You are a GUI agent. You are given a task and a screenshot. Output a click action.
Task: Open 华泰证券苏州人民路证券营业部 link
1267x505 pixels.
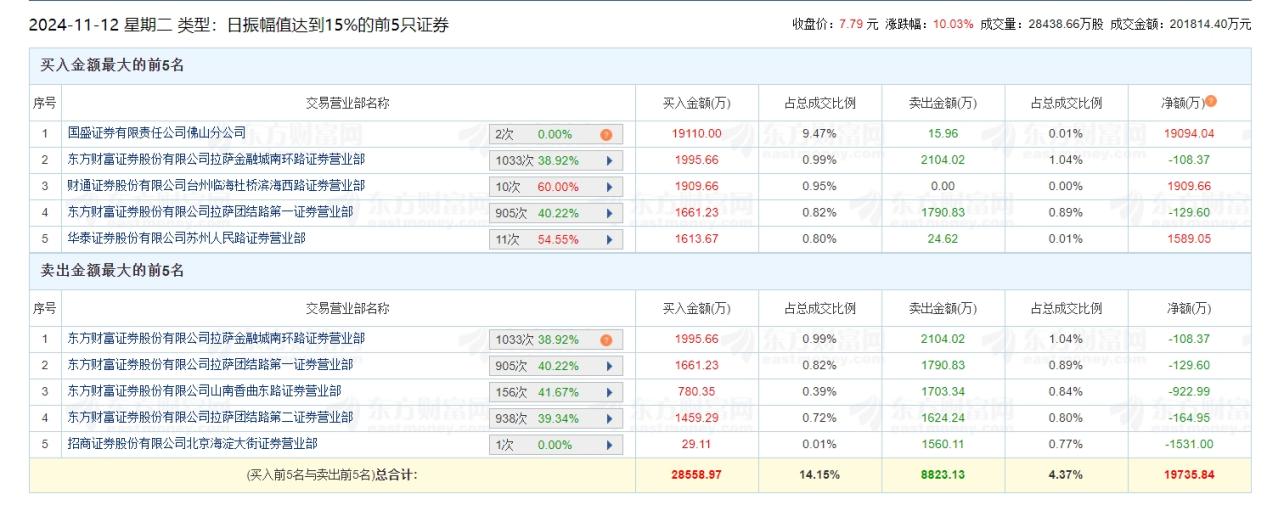(186, 239)
